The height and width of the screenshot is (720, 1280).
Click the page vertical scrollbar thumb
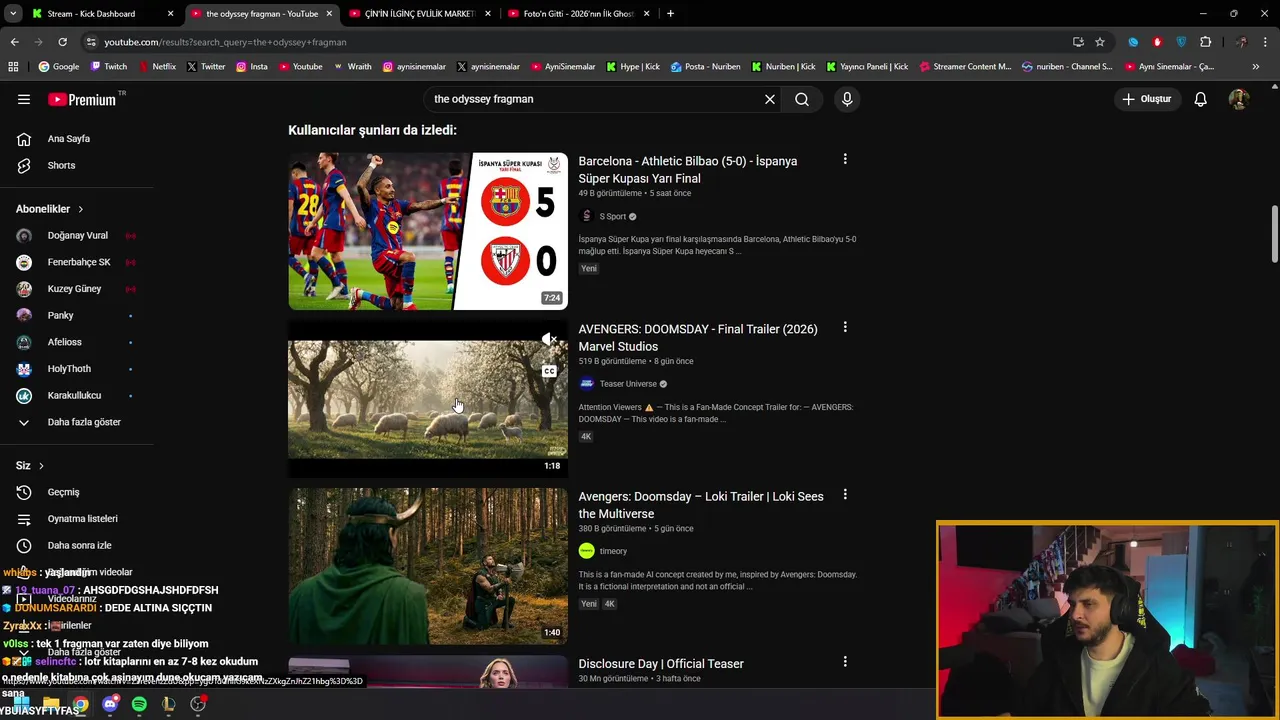click(x=1275, y=232)
